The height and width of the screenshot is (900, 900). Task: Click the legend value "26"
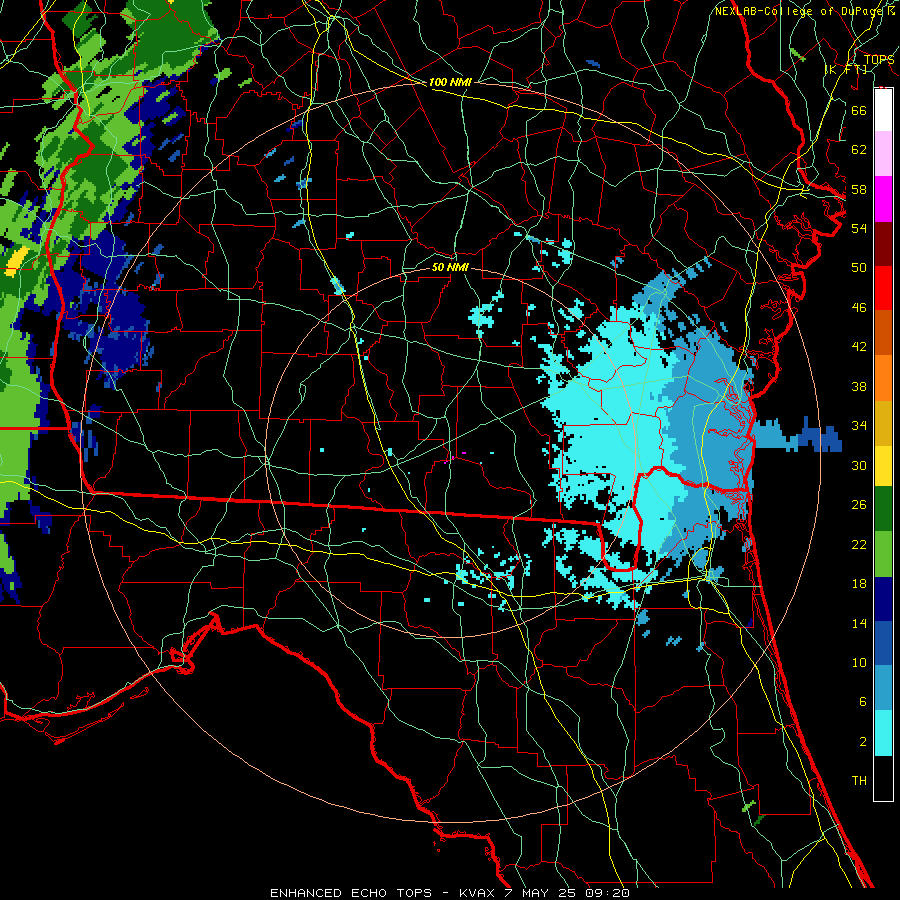(859, 505)
